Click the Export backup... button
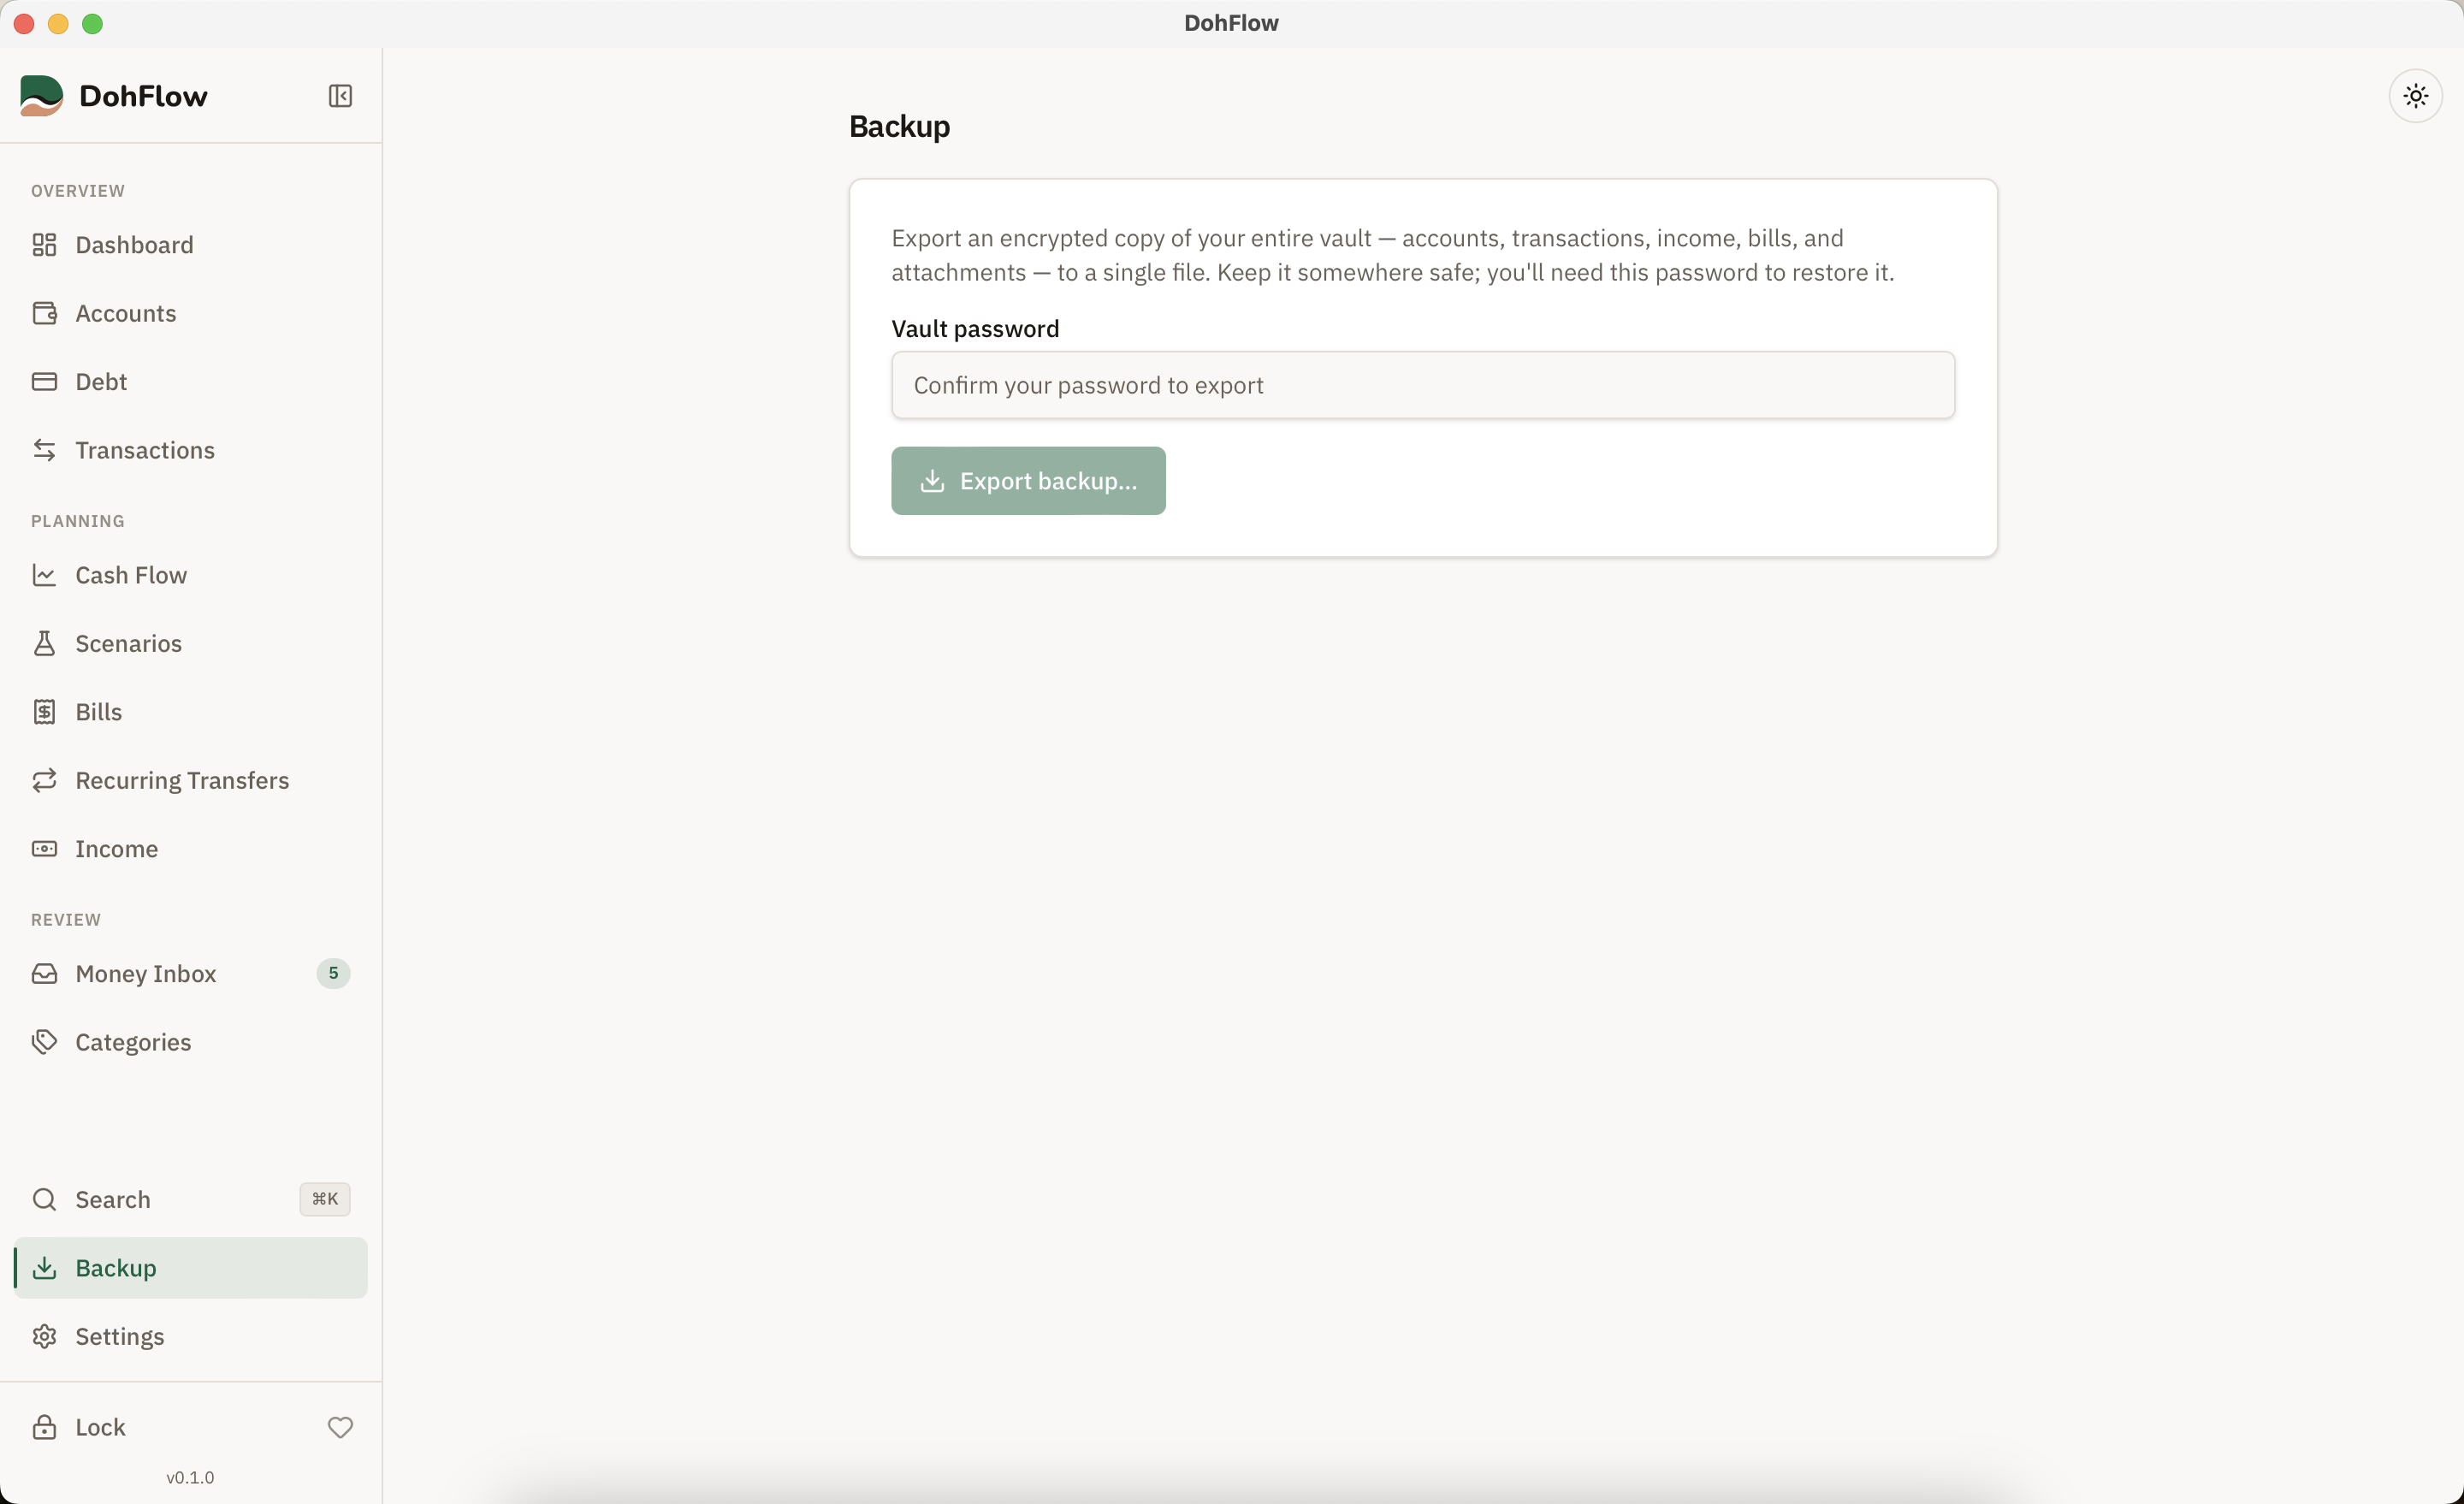 1028,481
